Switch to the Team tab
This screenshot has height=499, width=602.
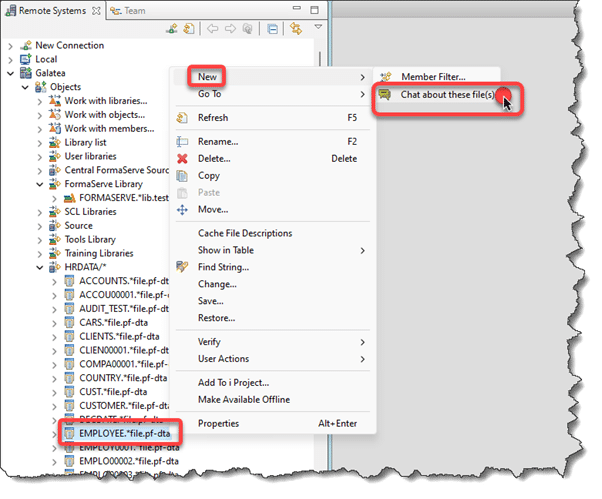(x=131, y=10)
